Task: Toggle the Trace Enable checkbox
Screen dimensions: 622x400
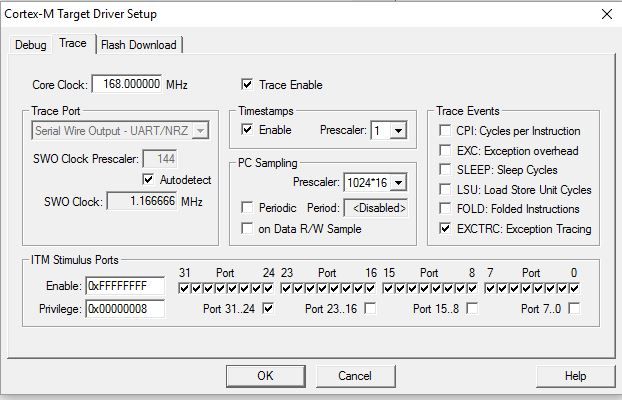Action: [247, 85]
